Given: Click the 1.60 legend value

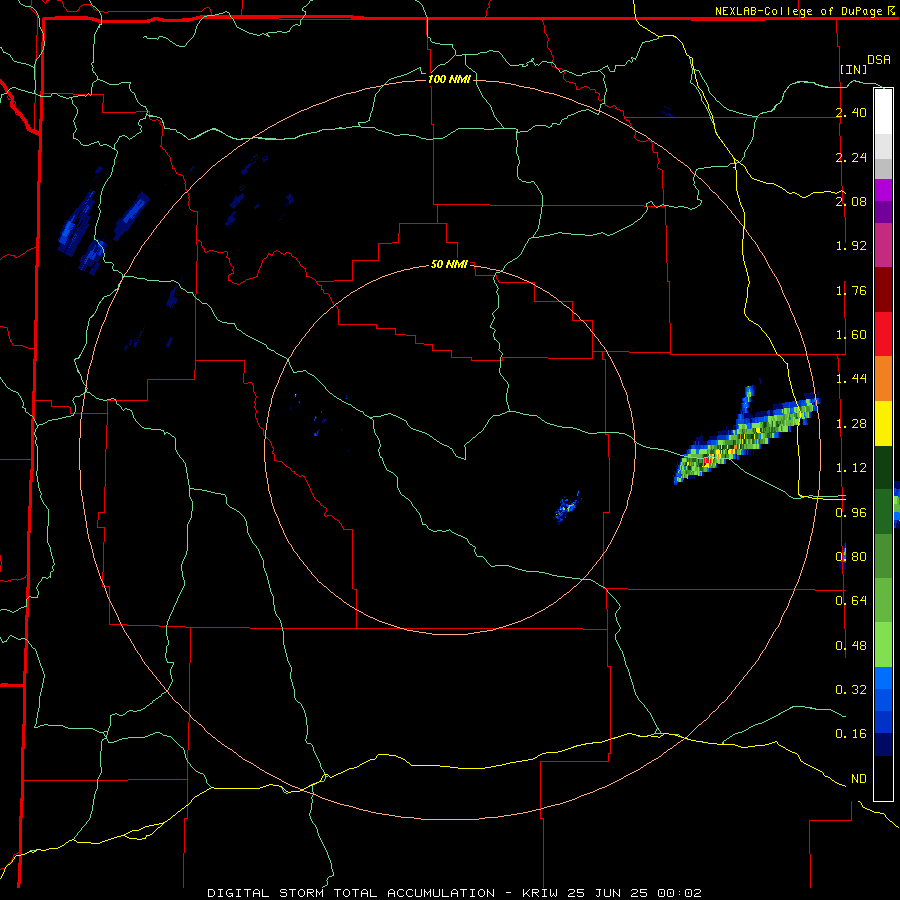Looking at the screenshot, I should pyautogui.click(x=851, y=335).
